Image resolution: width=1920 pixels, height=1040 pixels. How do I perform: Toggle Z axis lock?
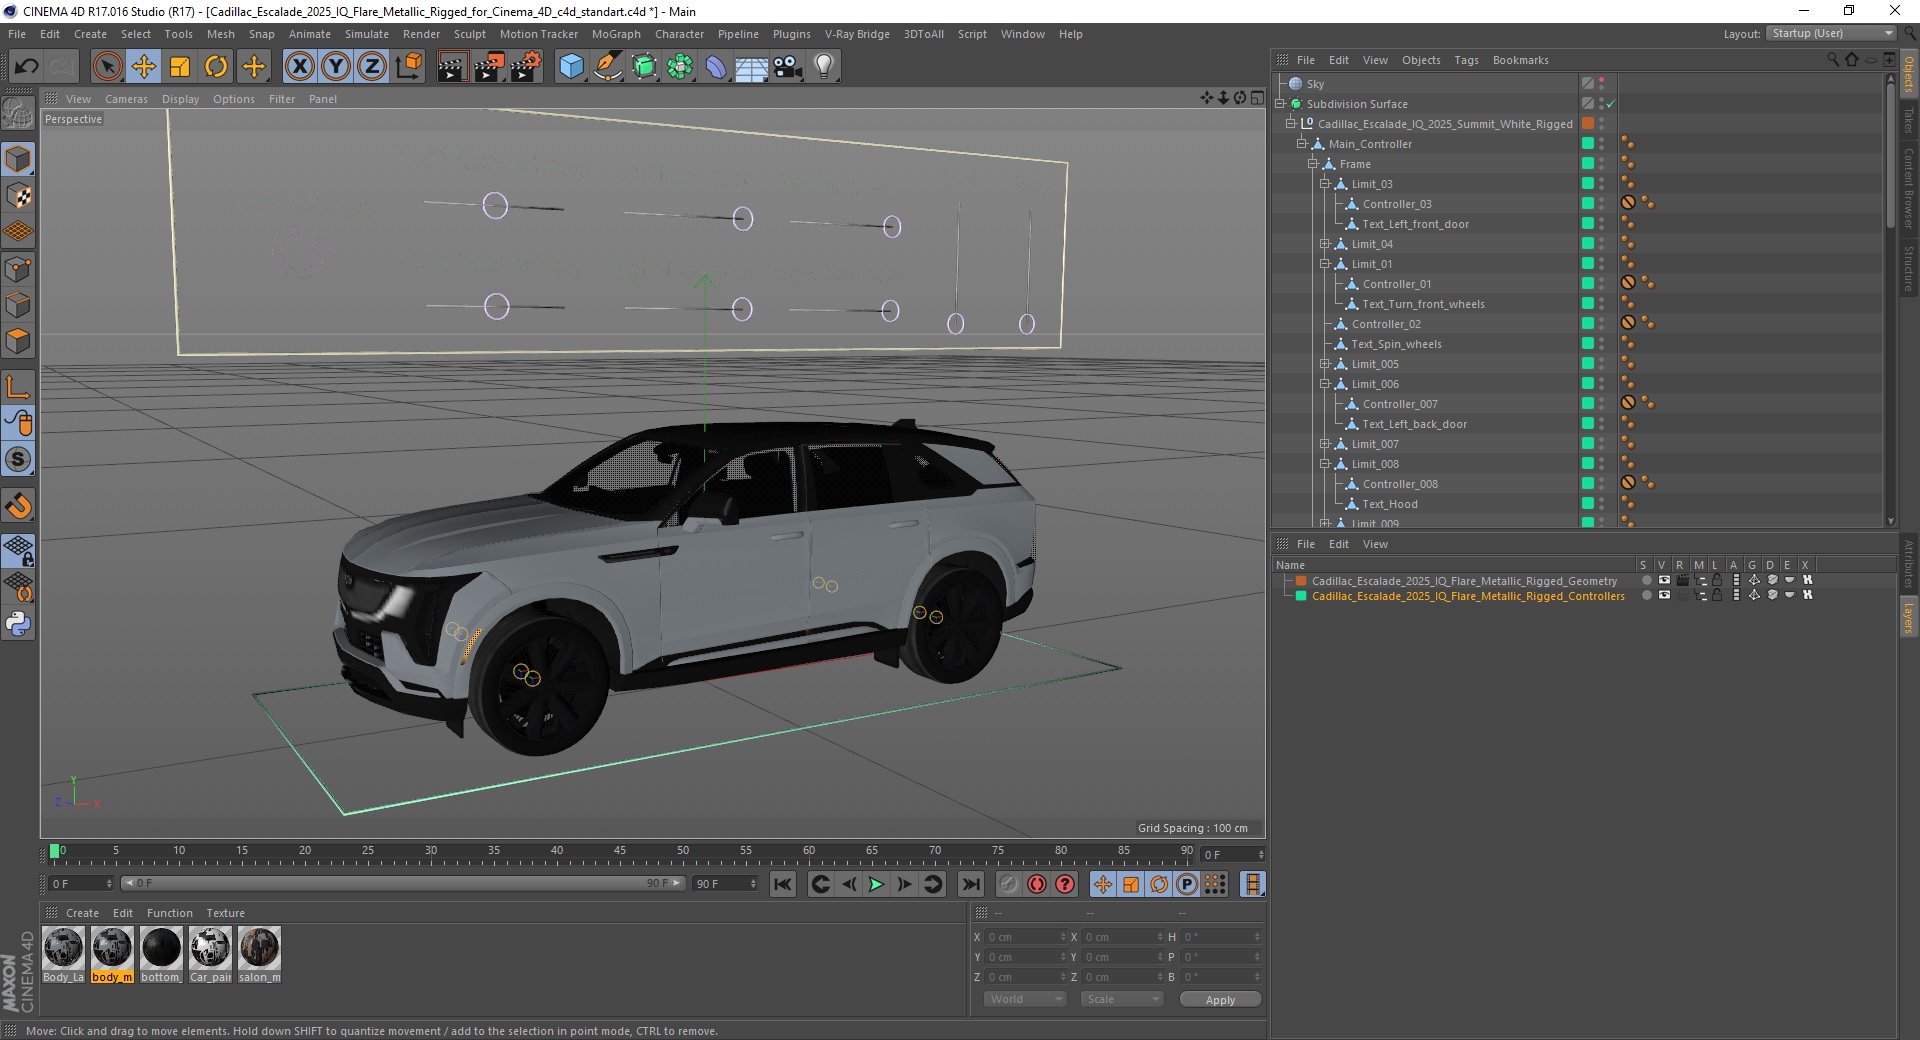tap(372, 67)
